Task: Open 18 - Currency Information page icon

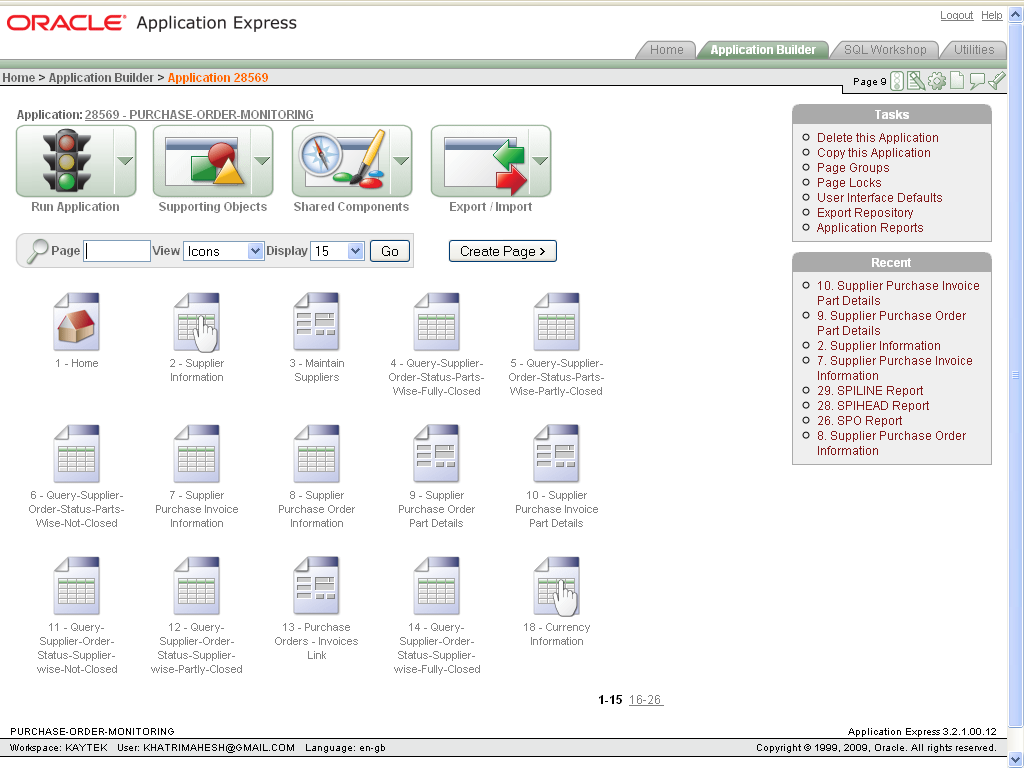Action: click(556, 585)
